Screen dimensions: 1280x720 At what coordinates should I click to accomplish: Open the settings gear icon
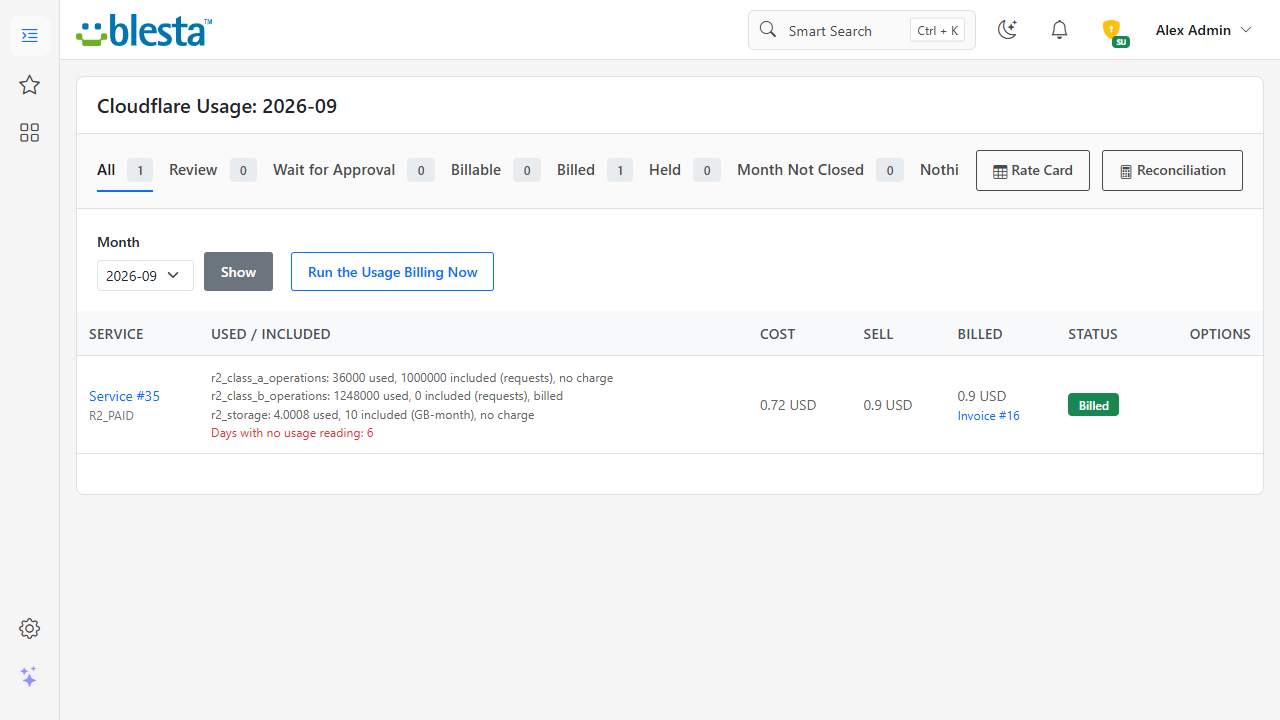tap(30, 628)
